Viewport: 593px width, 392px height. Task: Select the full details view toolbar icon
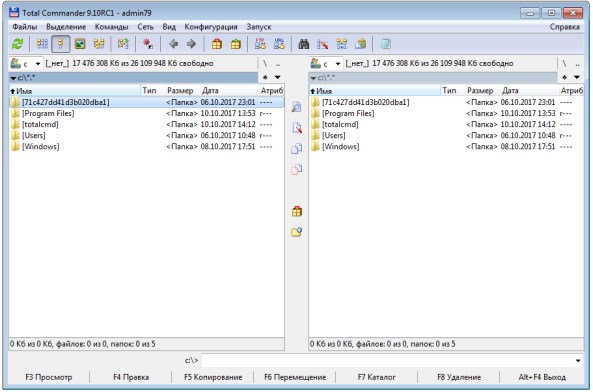[x=61, y=44]
